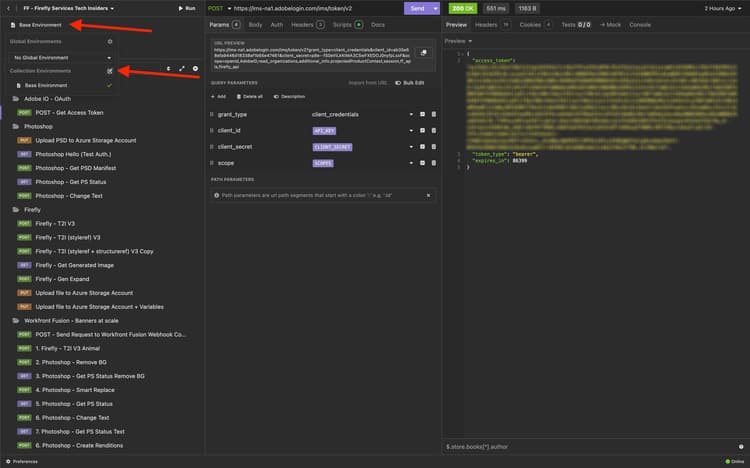This screenshot has width=750, height=468.
Task: Toggle the client_id parameter enabled checkbox
Action: tap(422, 131)
